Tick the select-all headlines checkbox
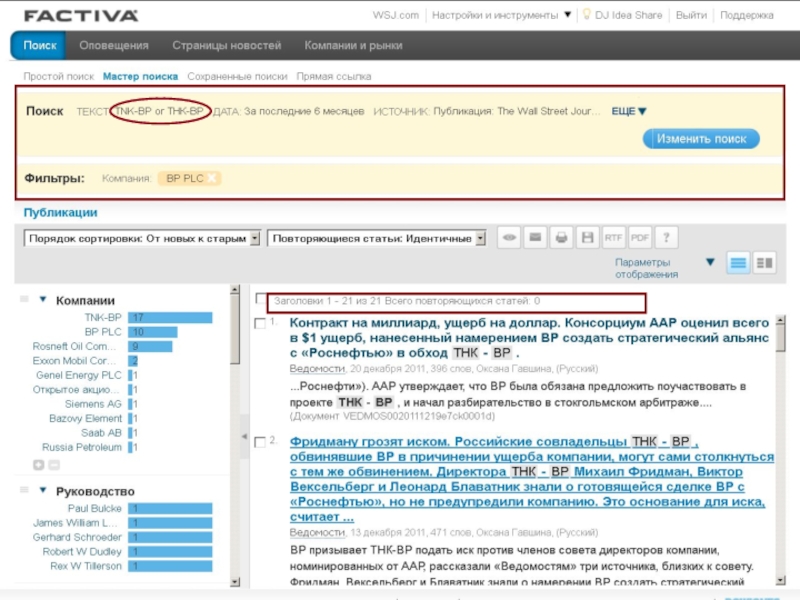800x600 pixels. point(260,298)
